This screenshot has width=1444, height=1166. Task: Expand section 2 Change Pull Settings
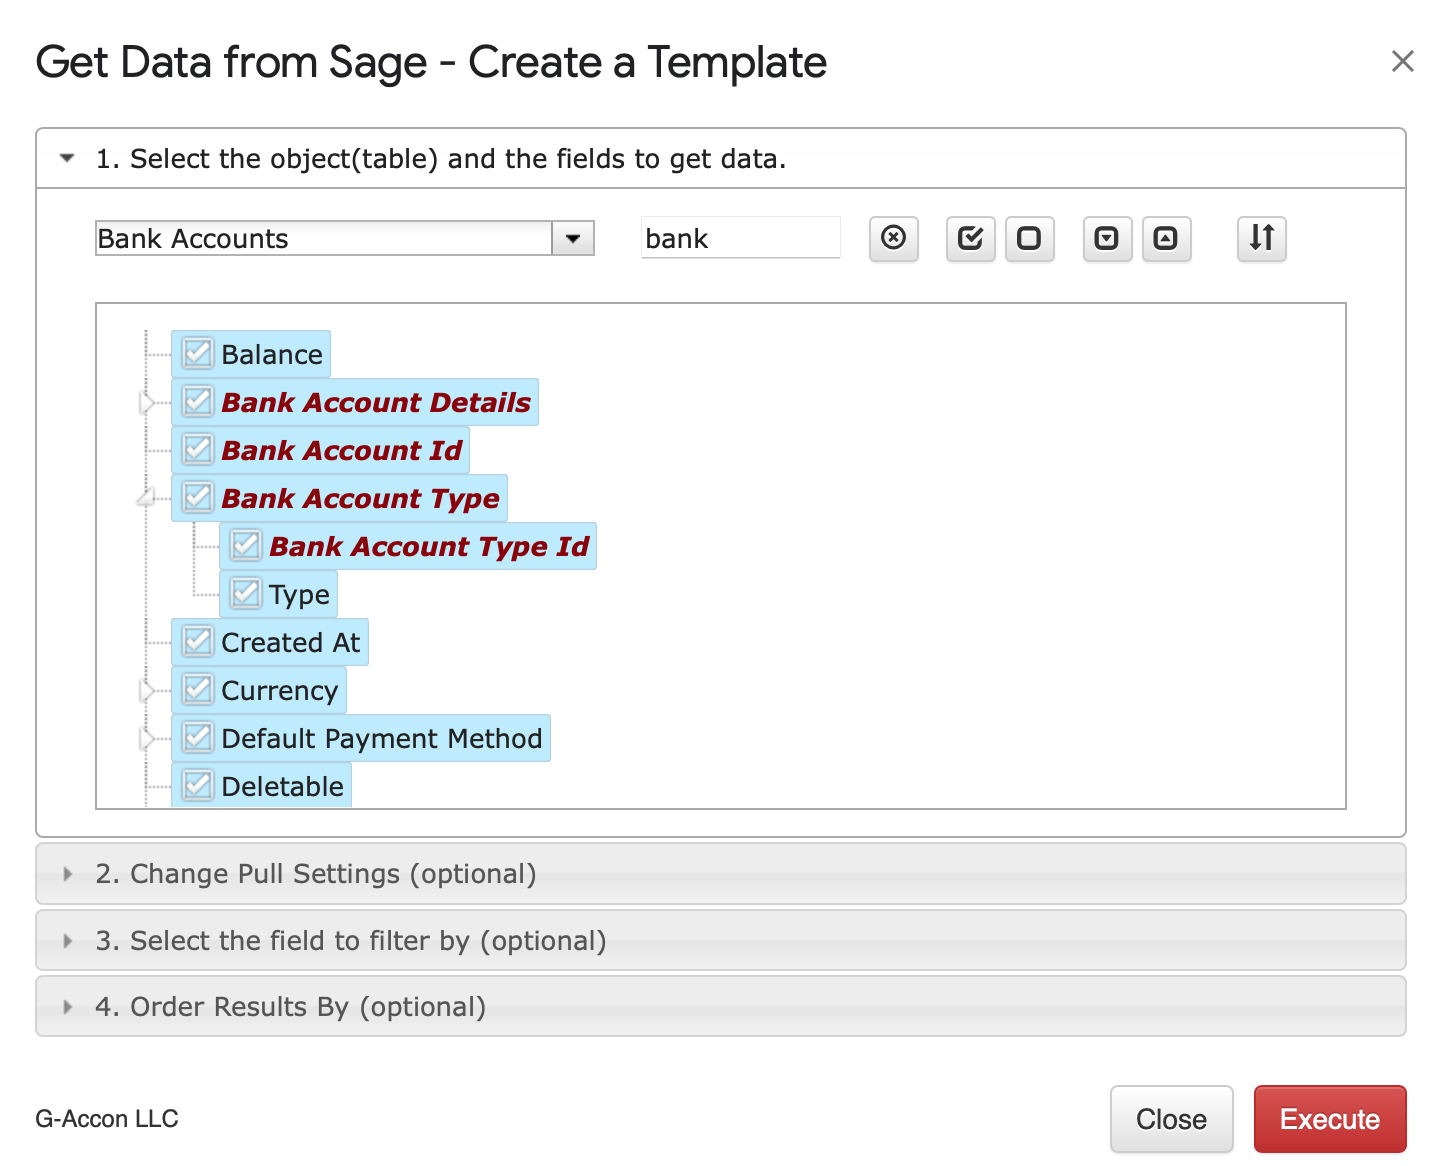720,874
